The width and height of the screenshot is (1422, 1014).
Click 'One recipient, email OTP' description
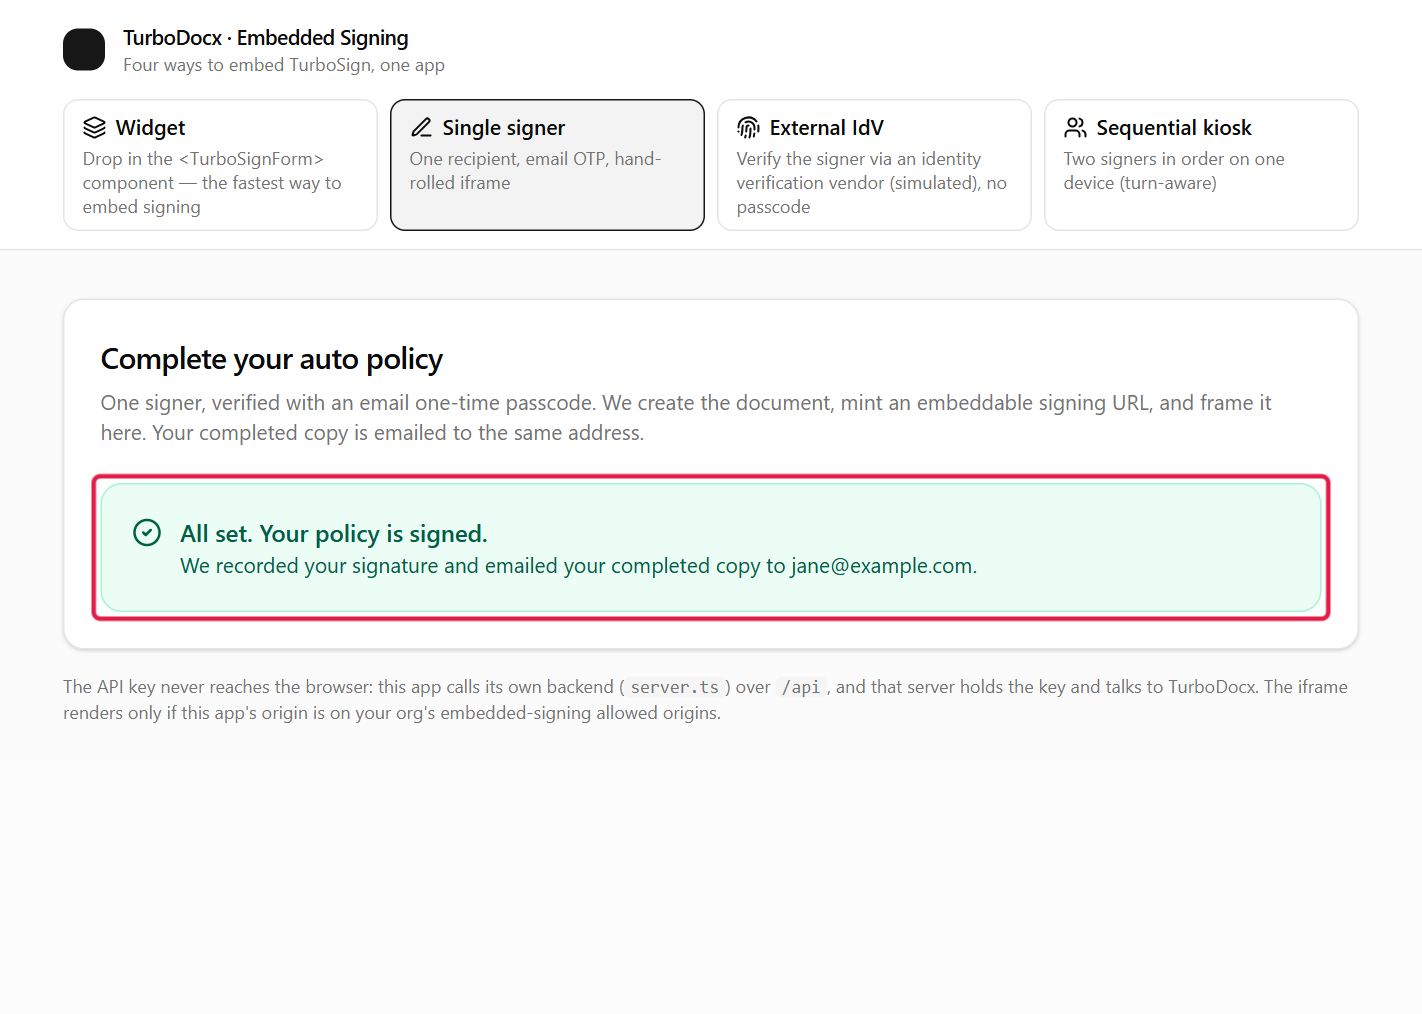pos(535,171)
